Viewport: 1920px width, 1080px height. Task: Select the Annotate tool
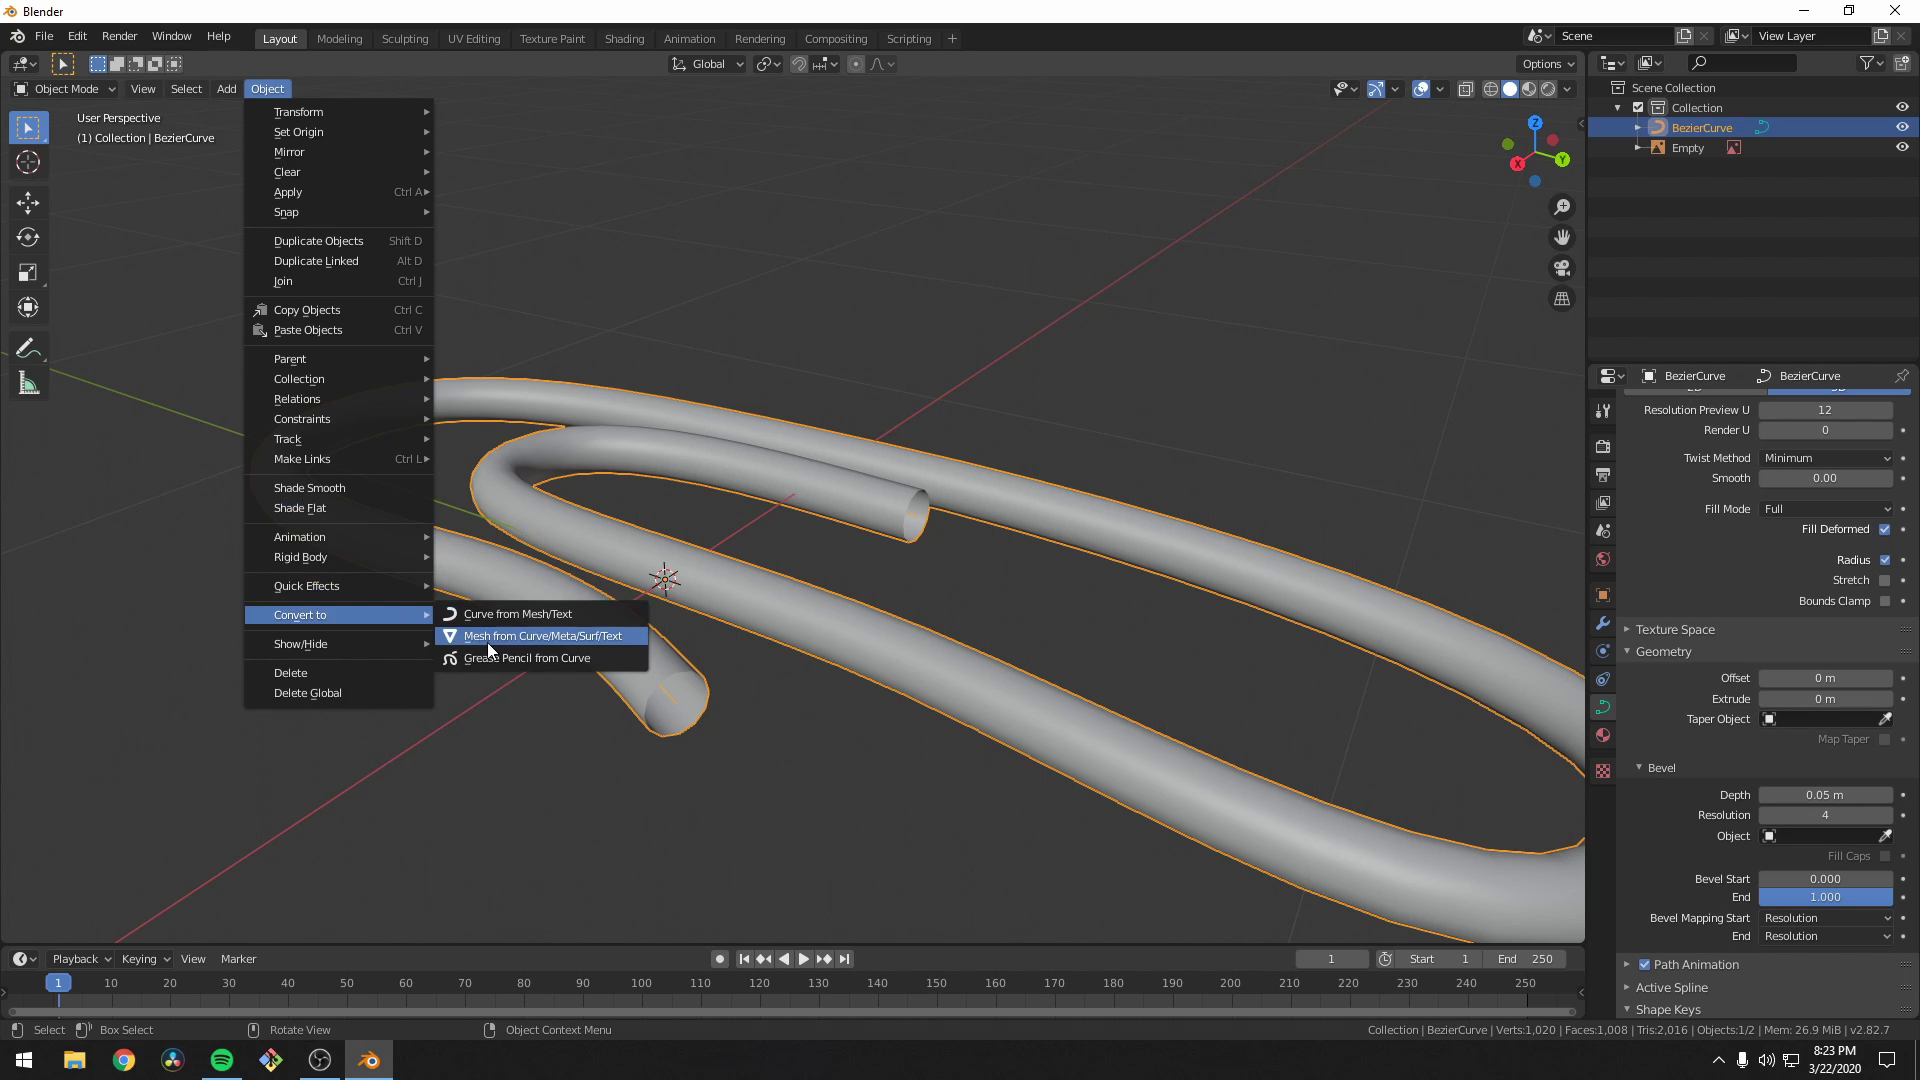(27, 347)
